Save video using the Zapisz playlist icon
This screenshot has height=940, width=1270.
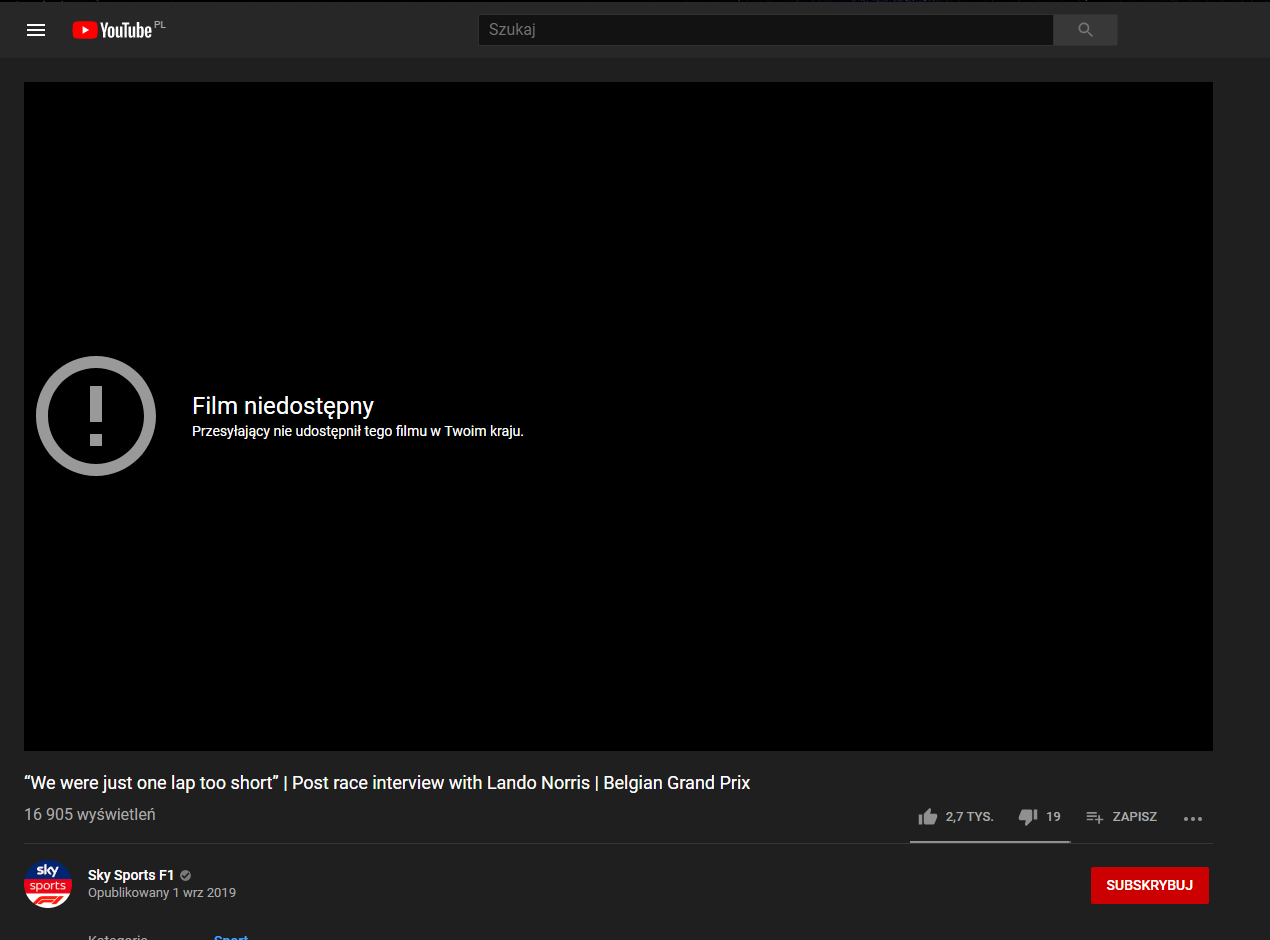click(1095, 817)
